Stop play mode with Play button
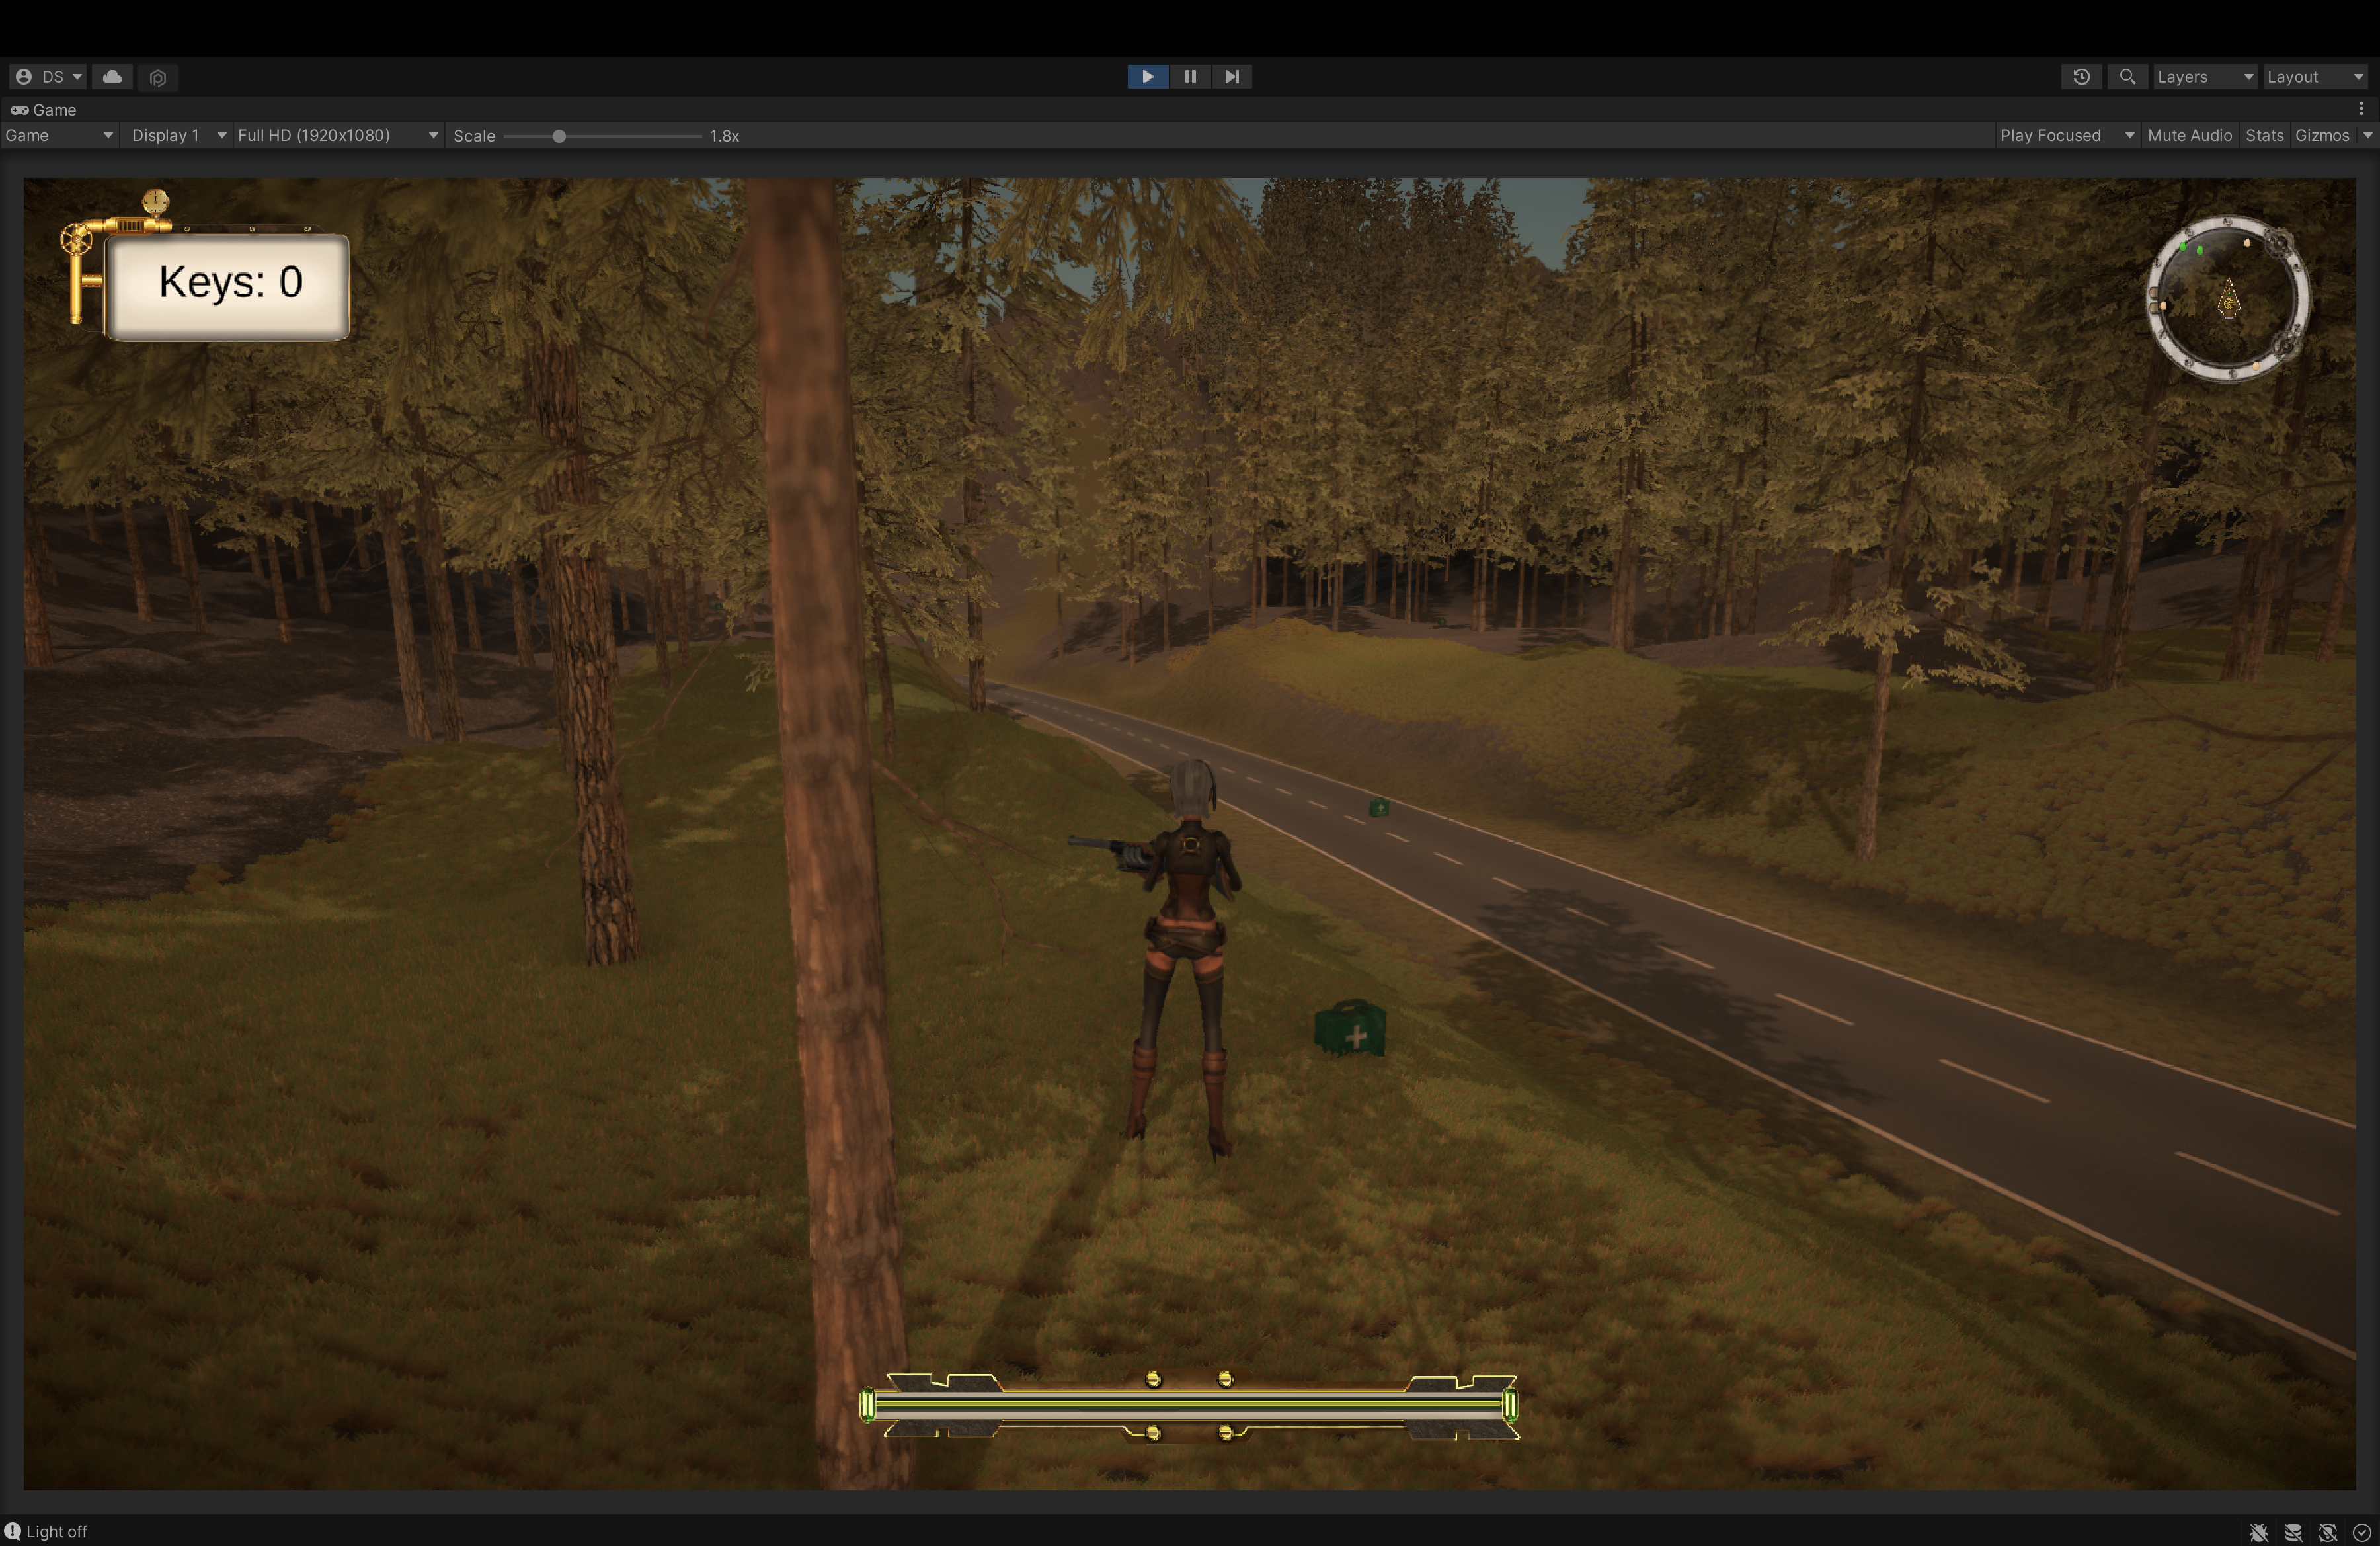The image size is (2380, 1546). [1147, 77]
